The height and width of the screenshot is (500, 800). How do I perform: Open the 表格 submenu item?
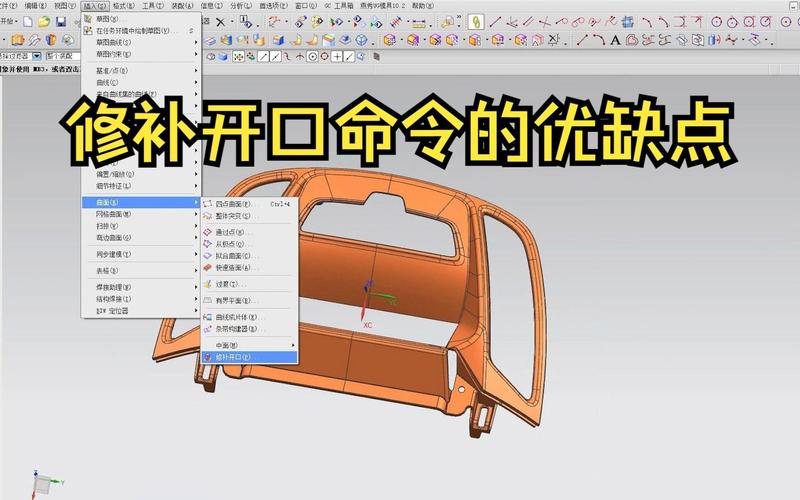141,270
